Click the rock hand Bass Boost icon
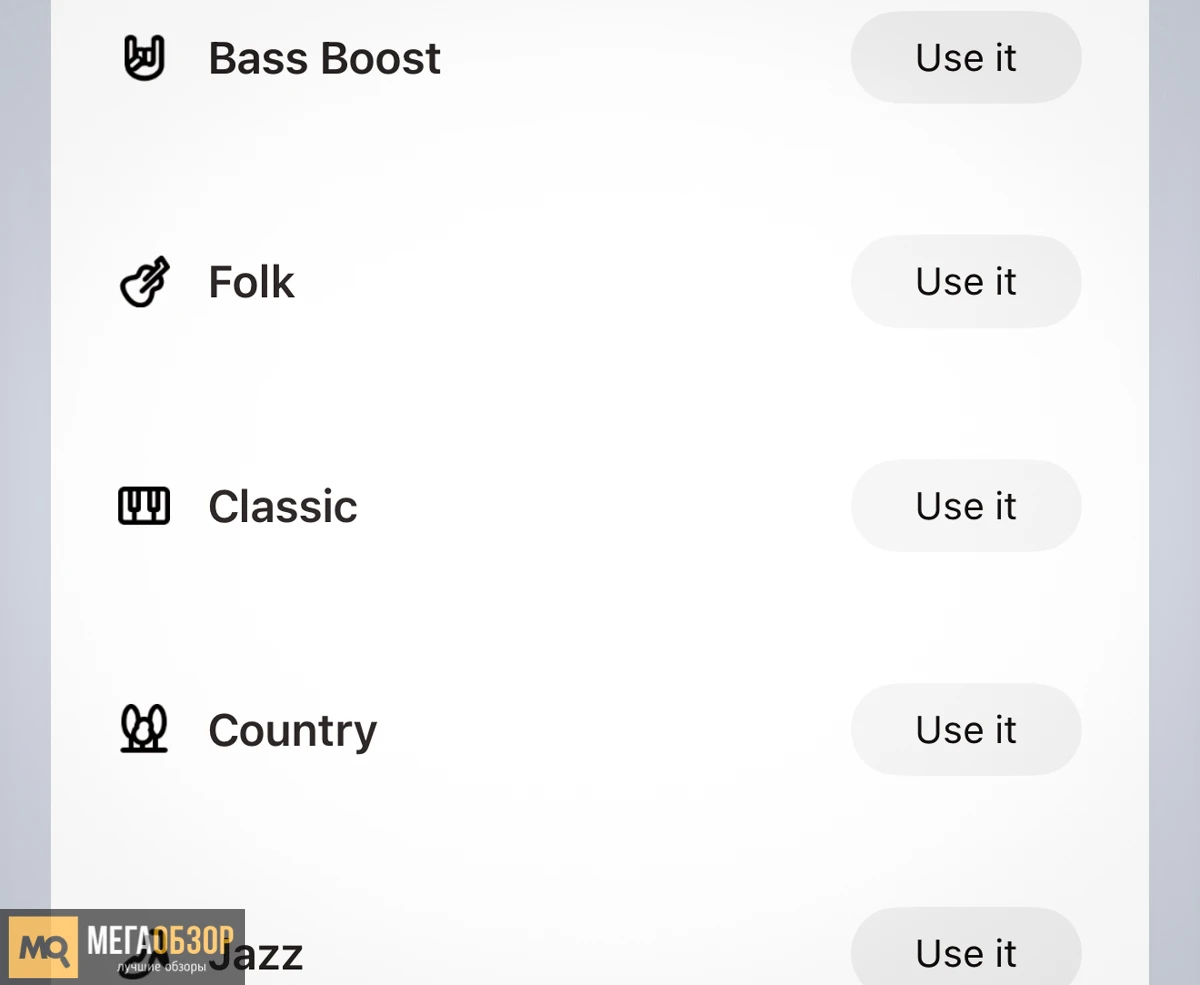 [x=144, y=58]
